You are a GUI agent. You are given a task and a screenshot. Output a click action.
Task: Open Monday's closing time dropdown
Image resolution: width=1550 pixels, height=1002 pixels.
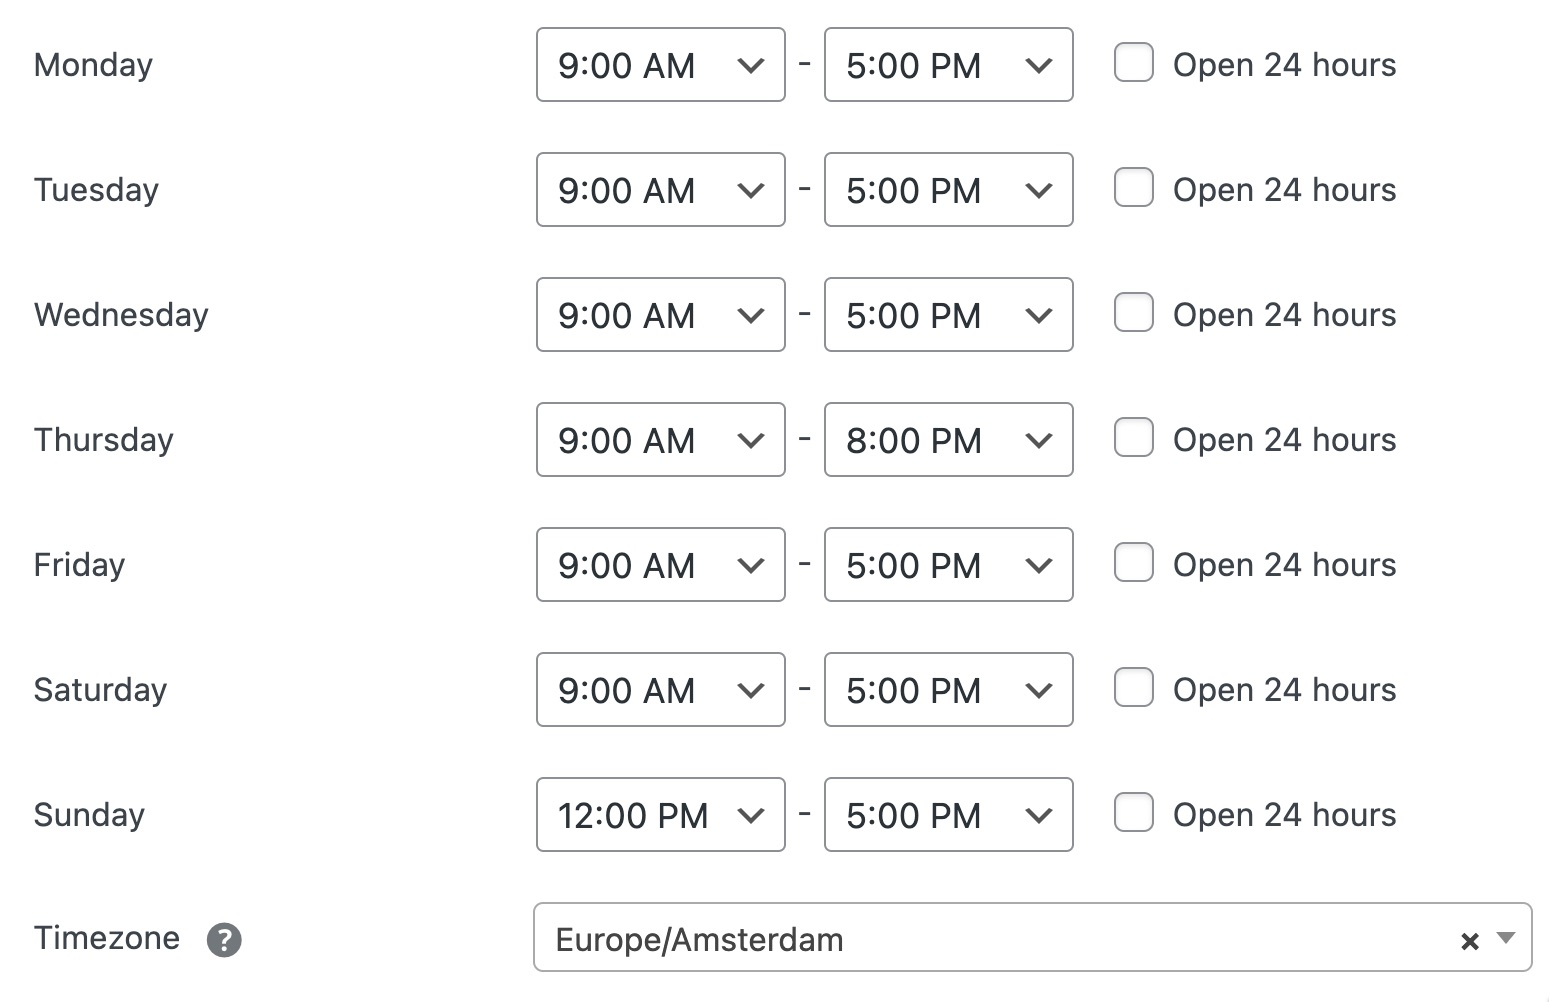click(x=948, y=65)
